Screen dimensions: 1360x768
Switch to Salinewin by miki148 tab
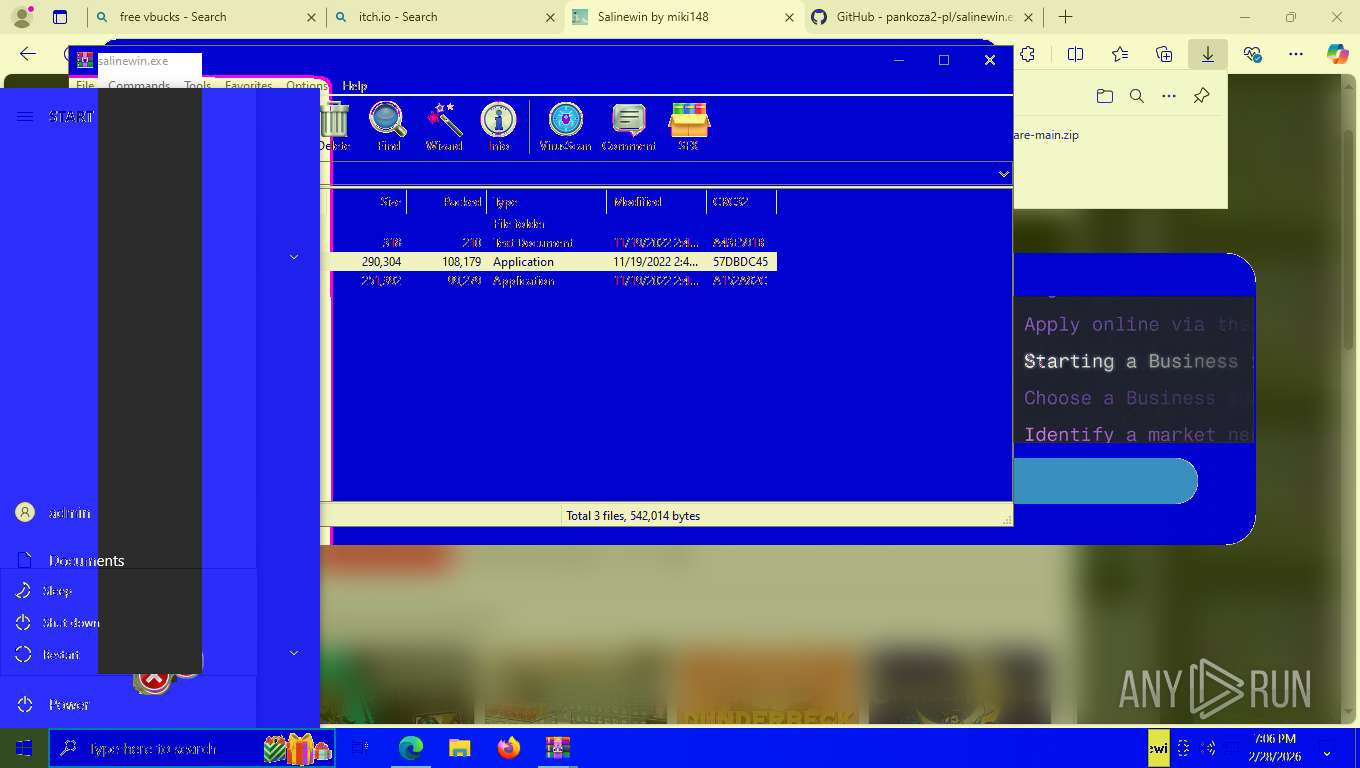click(685, 17)
